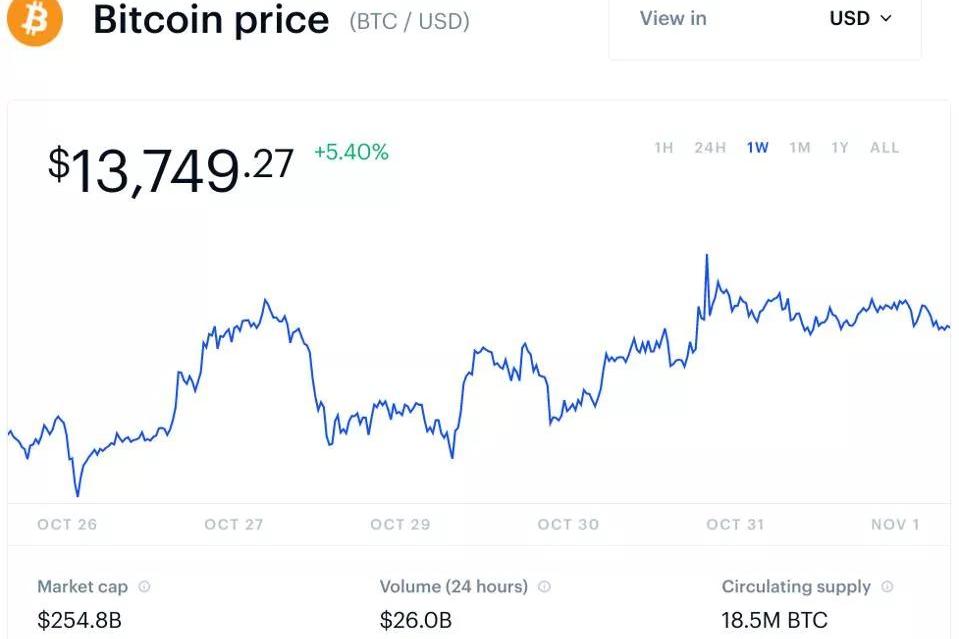The width and height of the screenshot is (959, 639).
Task: Click the Bitcoin price heading
Action: tap(211, 20)
